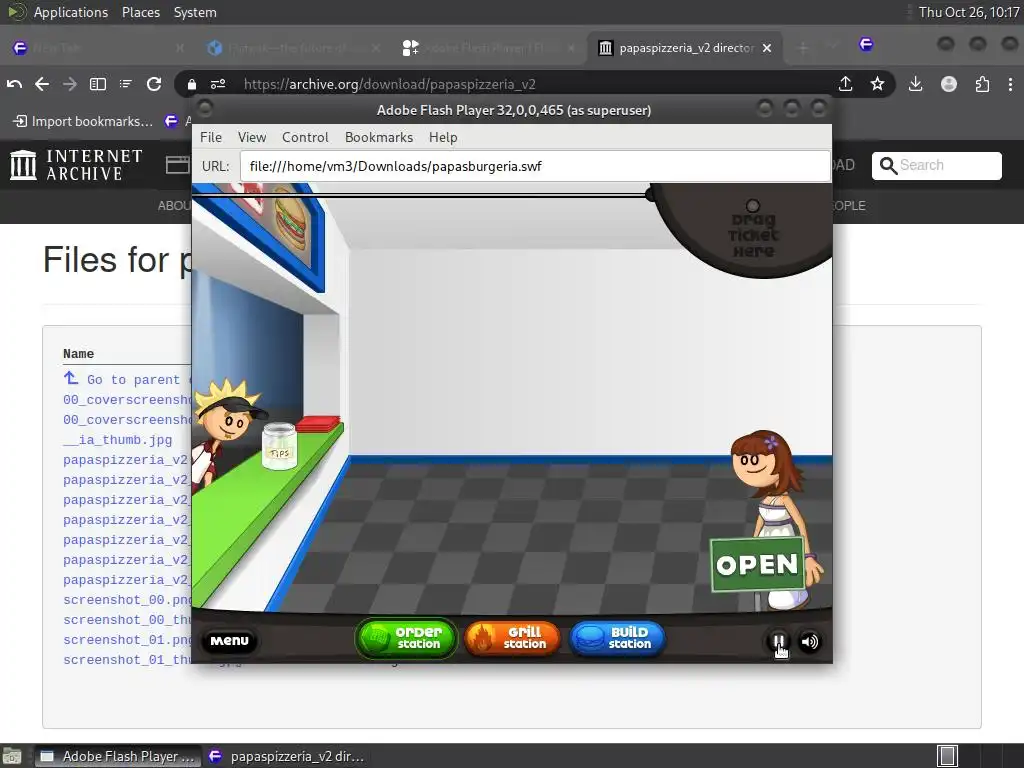Click the show desktop icon in taskbar
This screenshot has height=768, width=1024.
click(x=12, y=756)
